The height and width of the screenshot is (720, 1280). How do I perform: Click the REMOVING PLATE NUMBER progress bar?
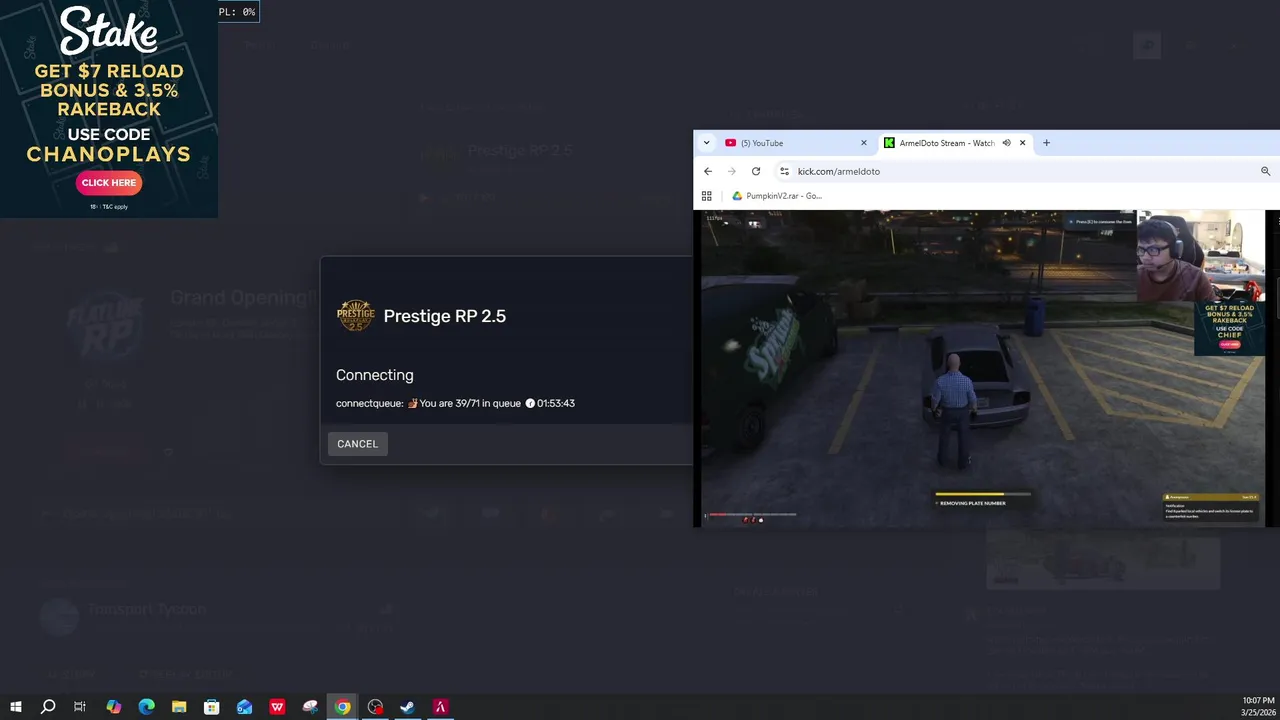tap(983, 498)
